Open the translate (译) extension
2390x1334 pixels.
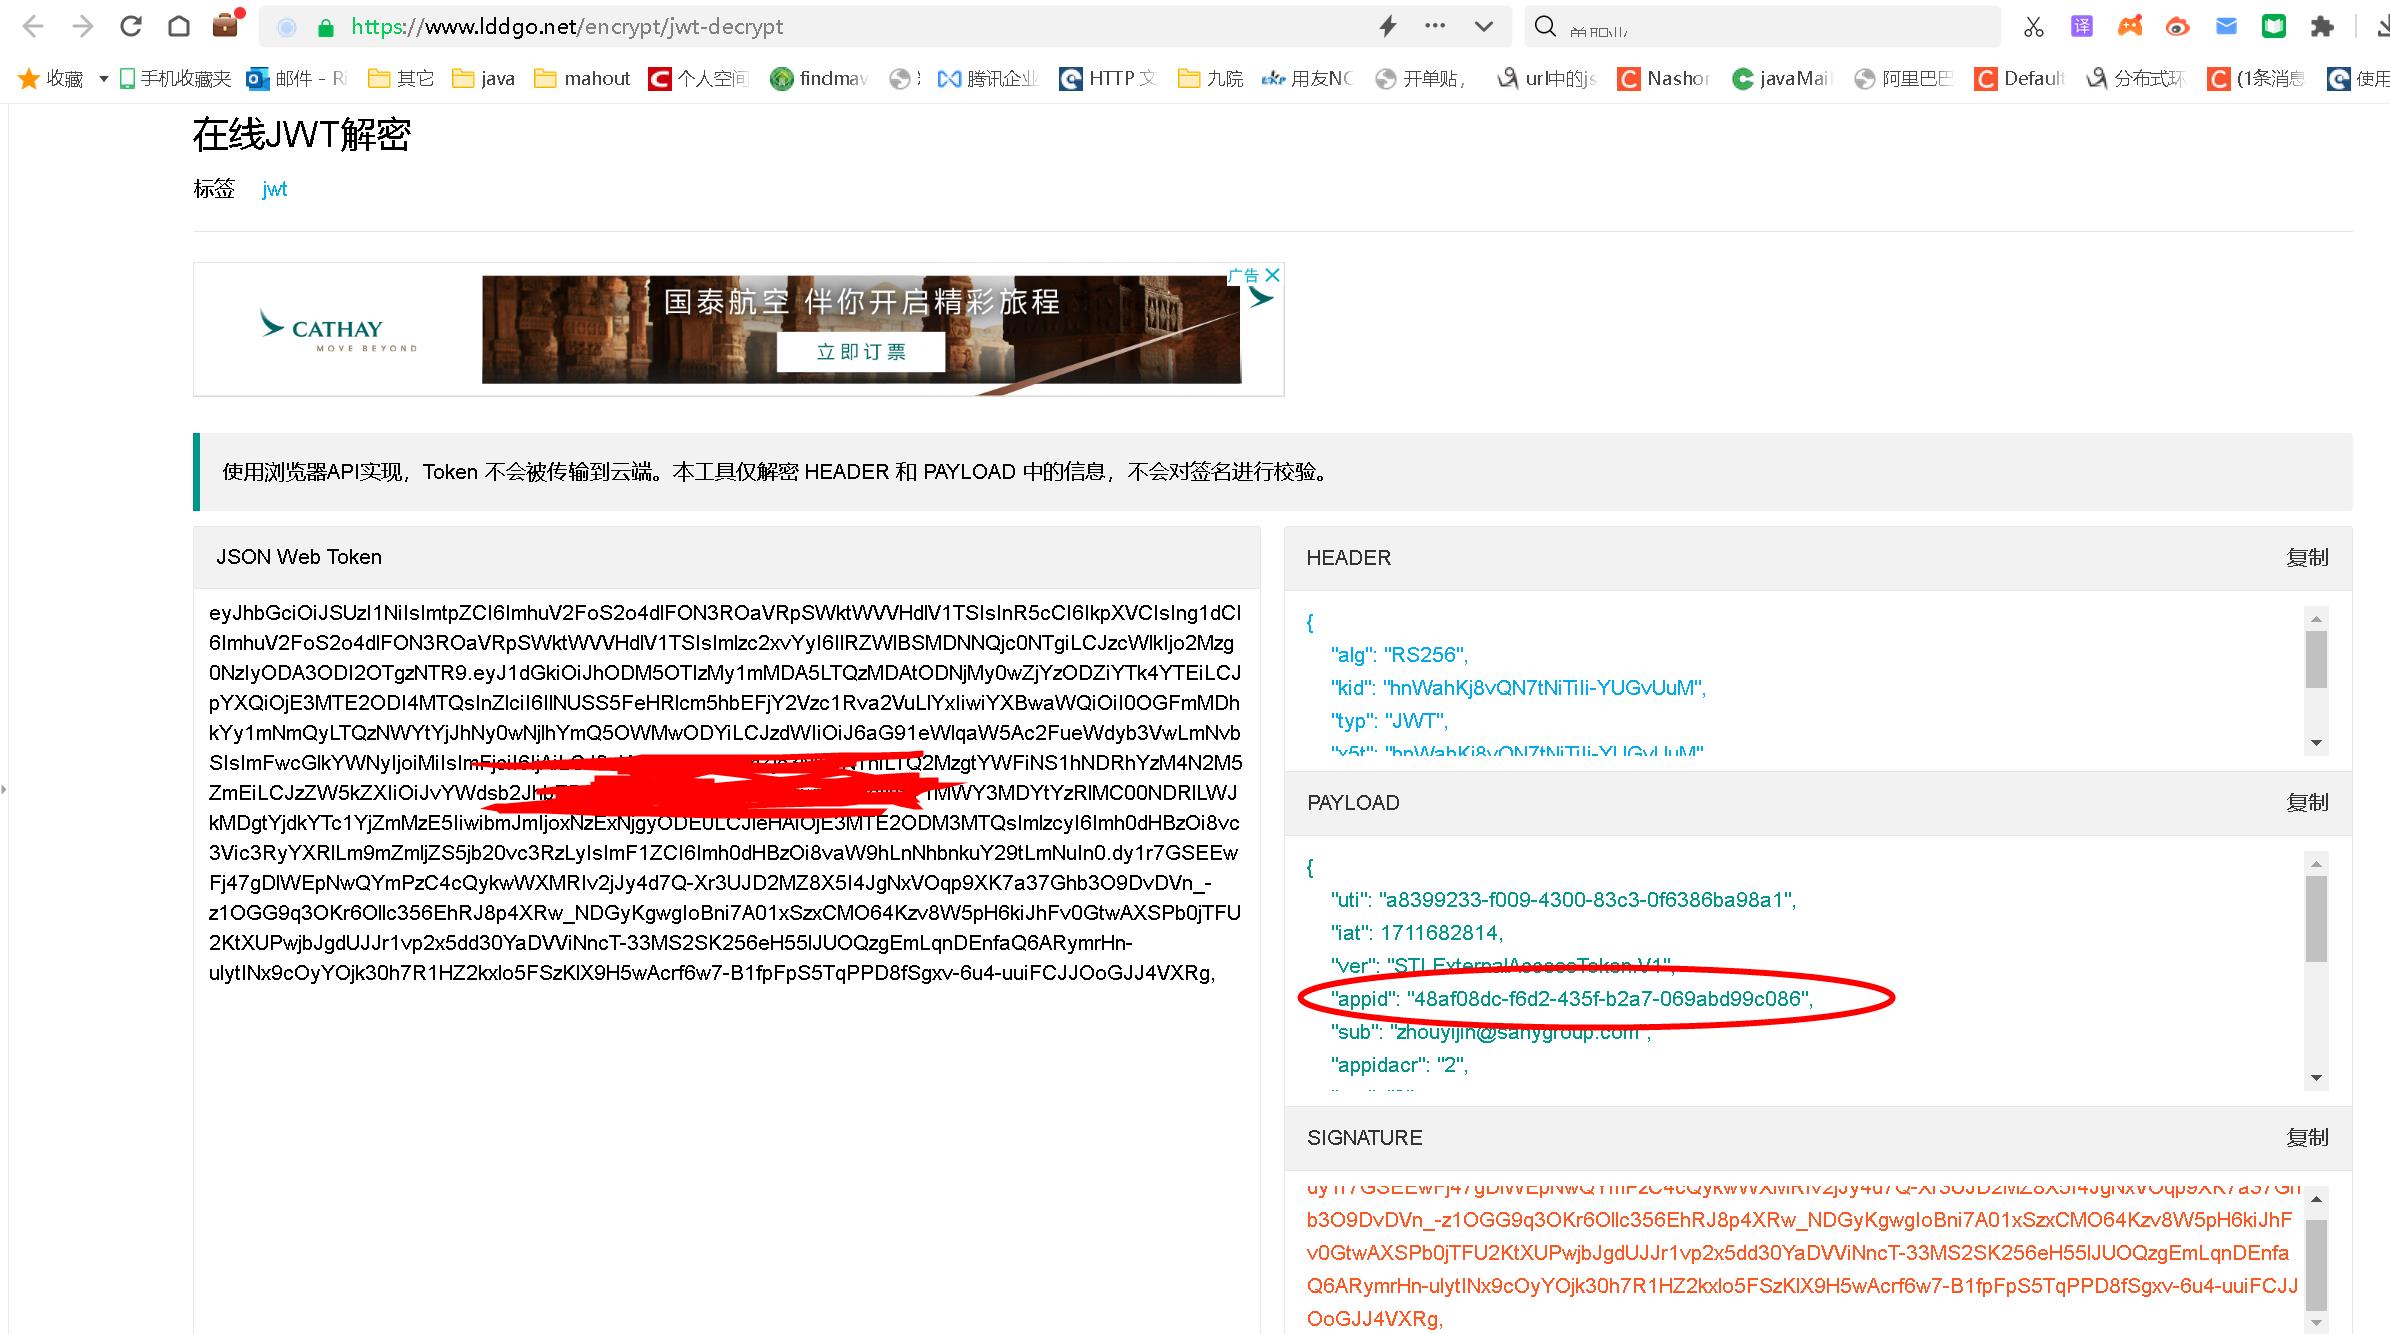coord(2081,27)
